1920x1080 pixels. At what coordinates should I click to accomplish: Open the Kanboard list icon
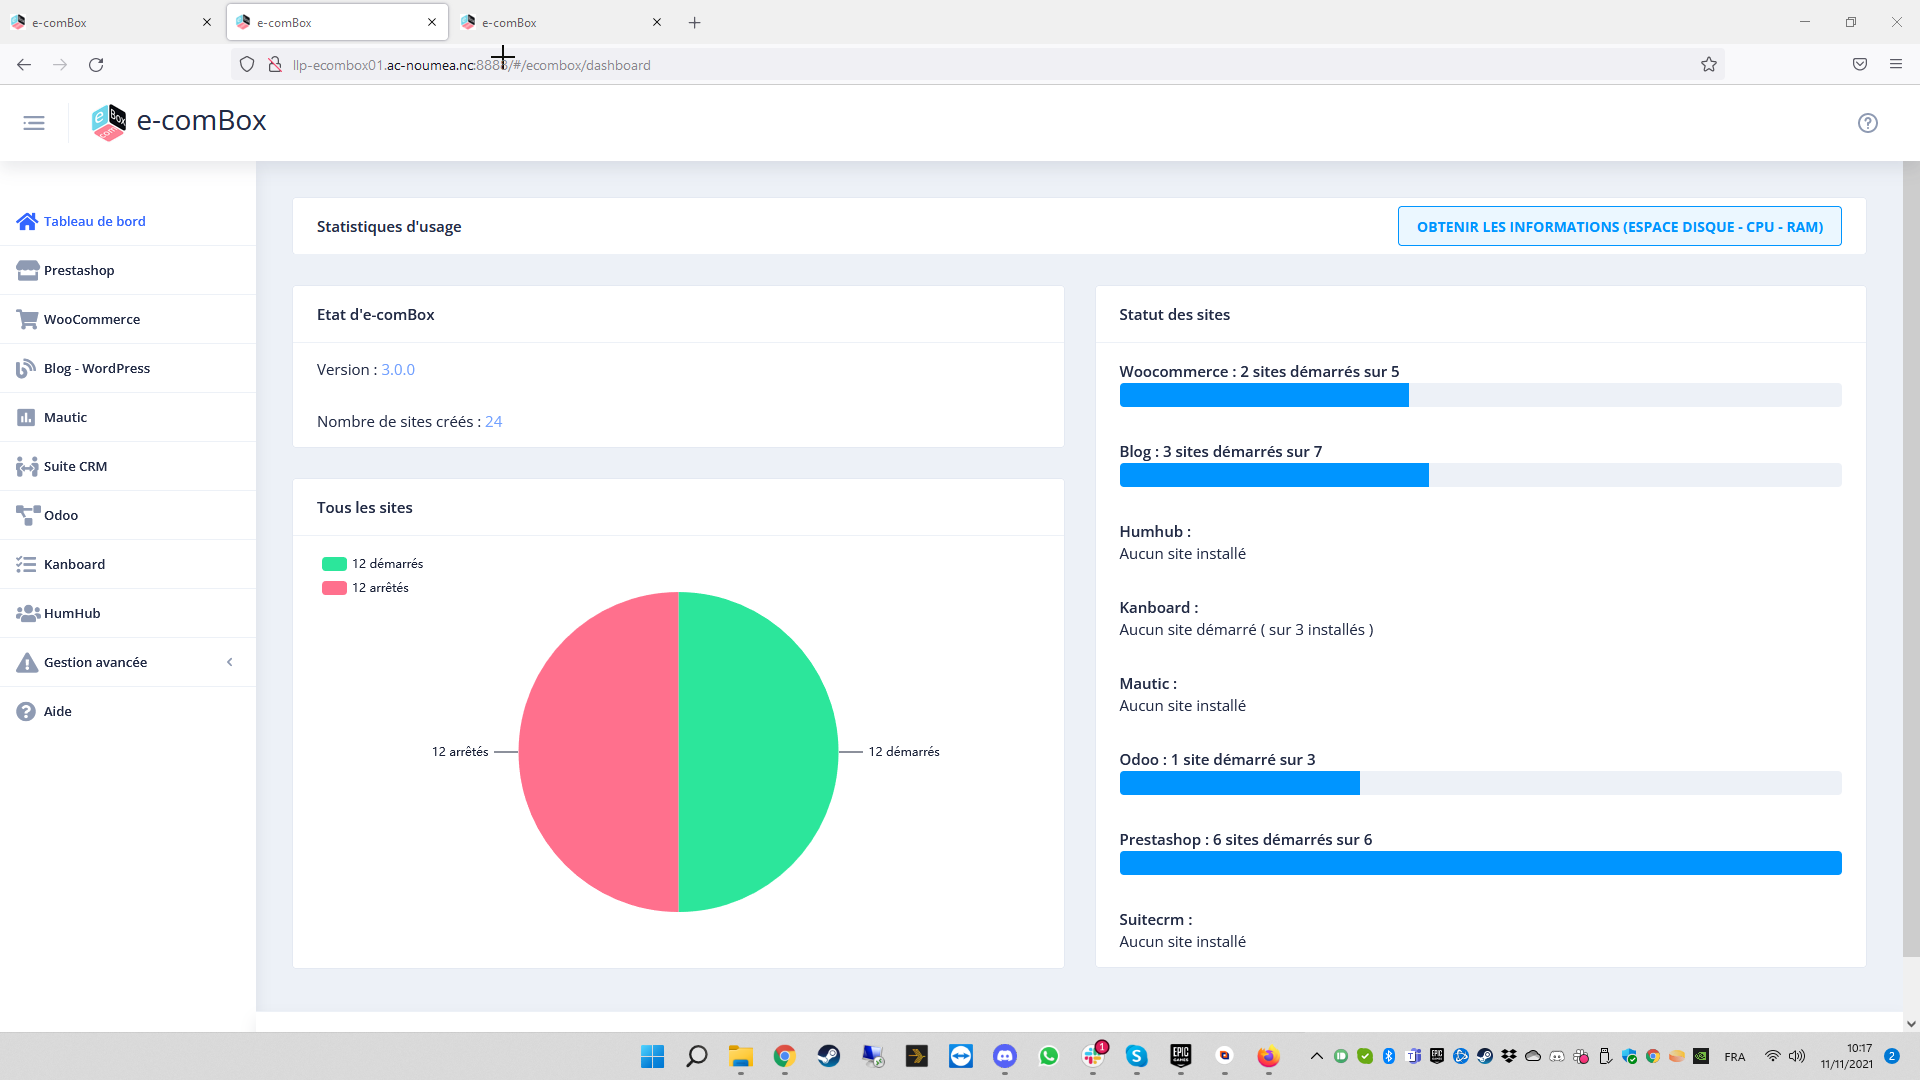[26, 564]
